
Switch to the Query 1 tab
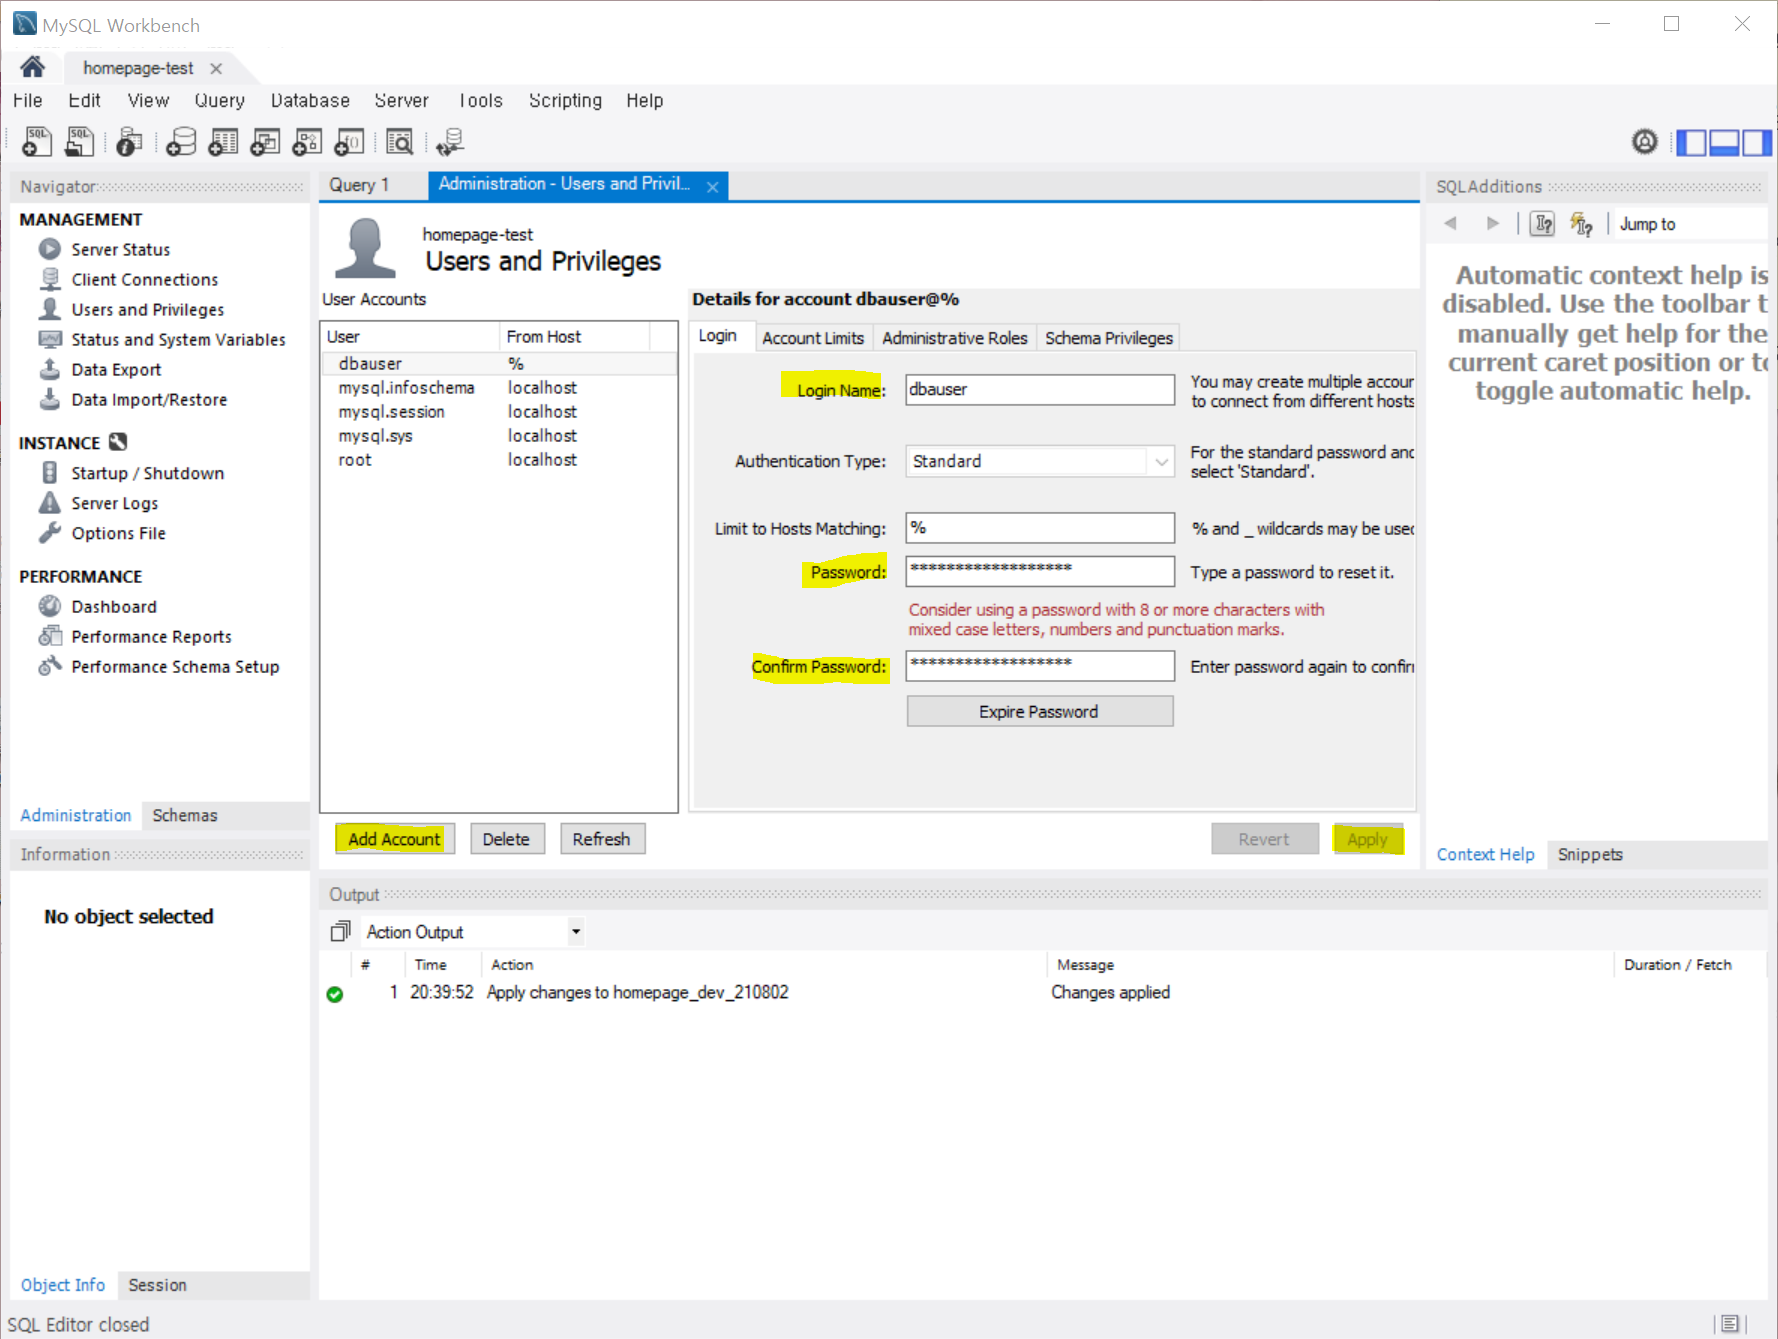pos(359,185)
